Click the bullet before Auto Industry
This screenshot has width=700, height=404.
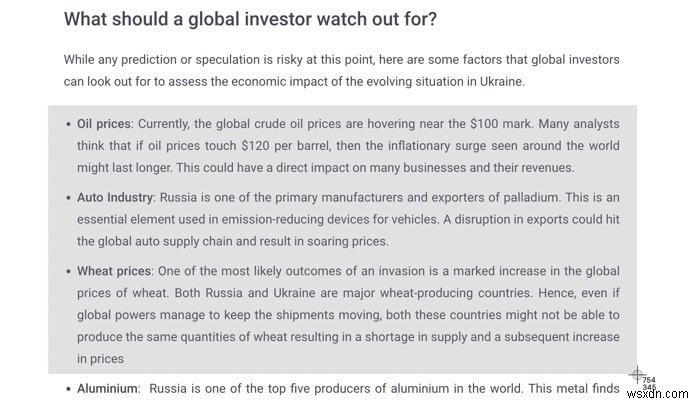click(66, 198)
